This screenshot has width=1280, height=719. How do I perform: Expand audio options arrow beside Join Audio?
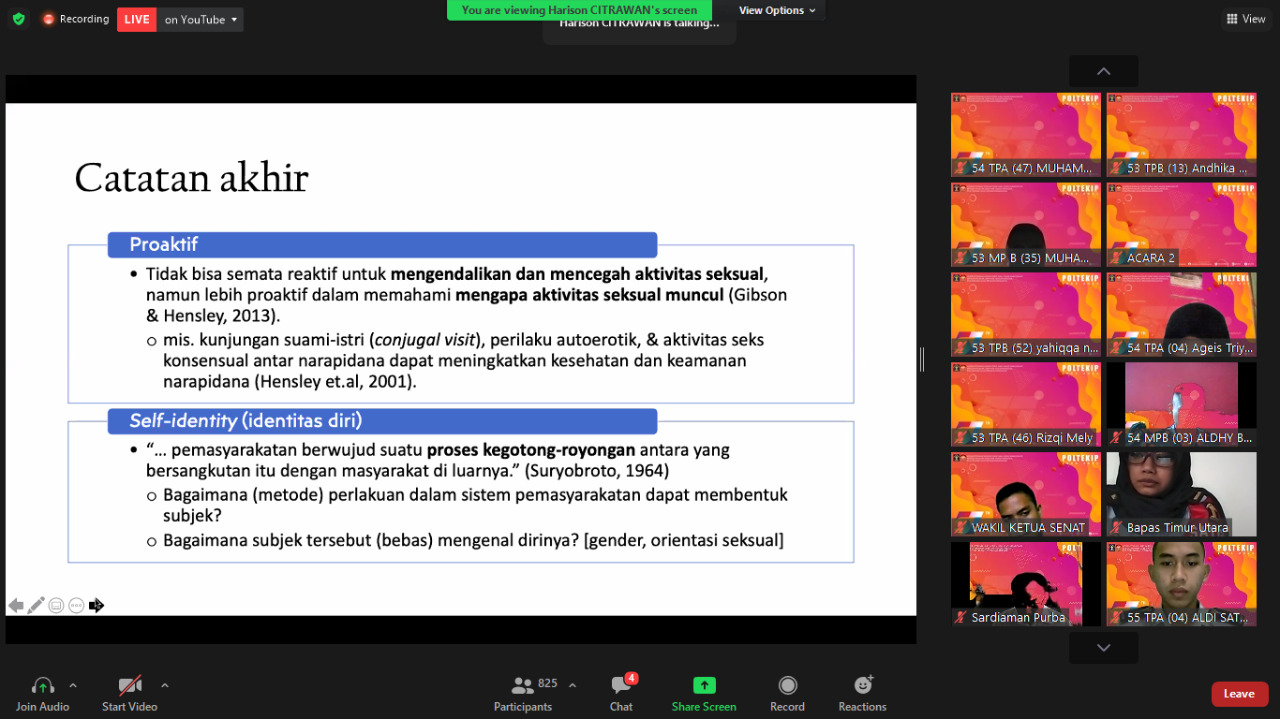73,685
